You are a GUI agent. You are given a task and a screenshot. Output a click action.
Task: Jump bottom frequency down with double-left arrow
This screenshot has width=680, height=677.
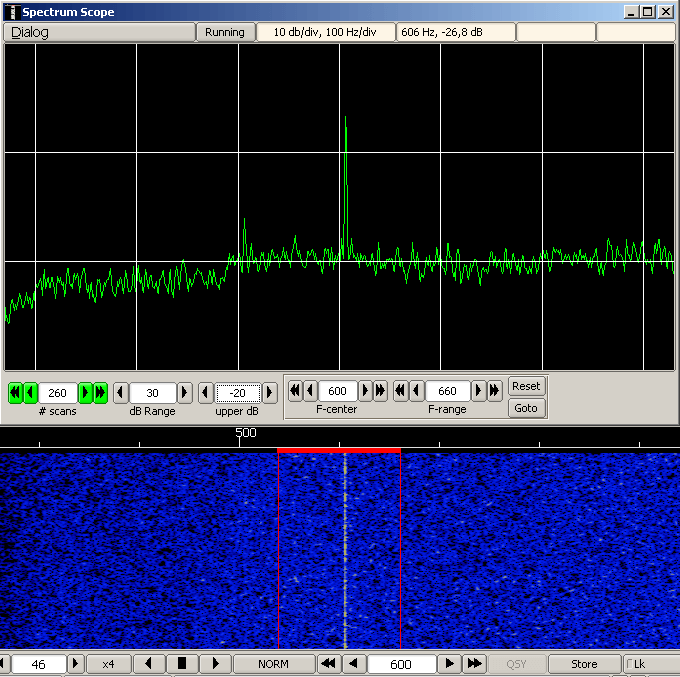tap(329, 664)
